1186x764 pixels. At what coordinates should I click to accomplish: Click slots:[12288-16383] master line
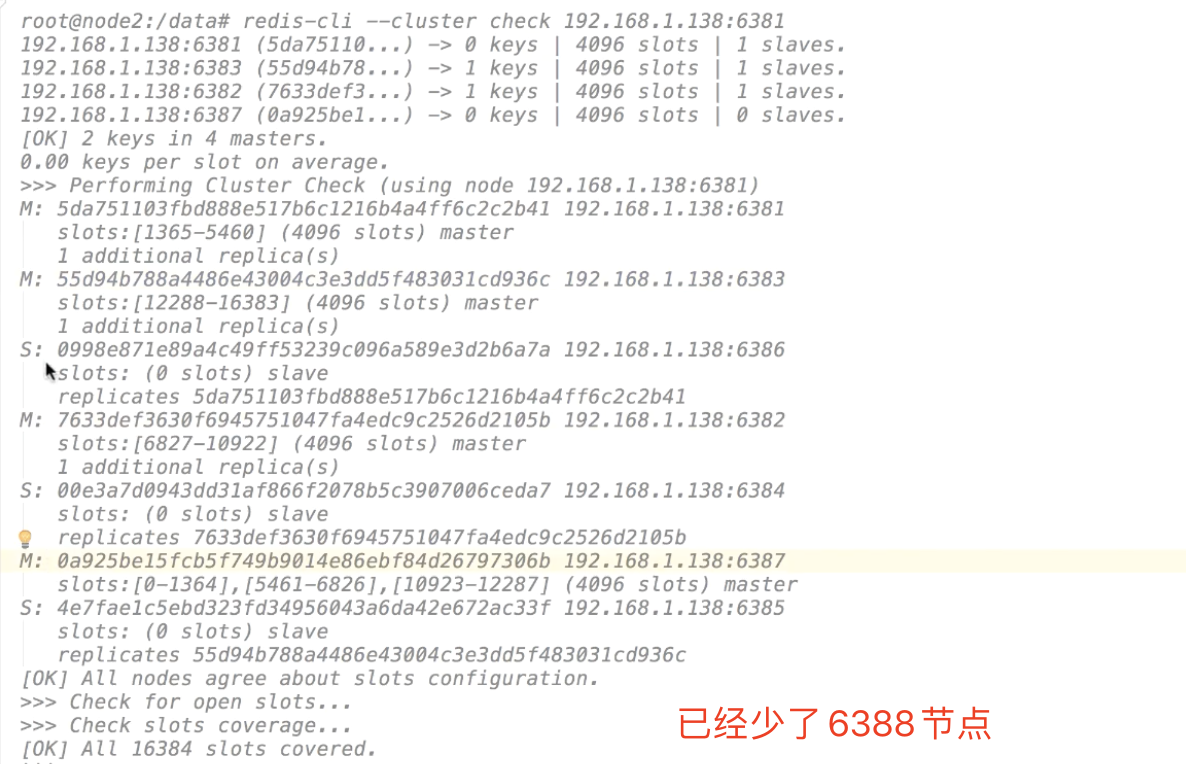tap(298, 303)
